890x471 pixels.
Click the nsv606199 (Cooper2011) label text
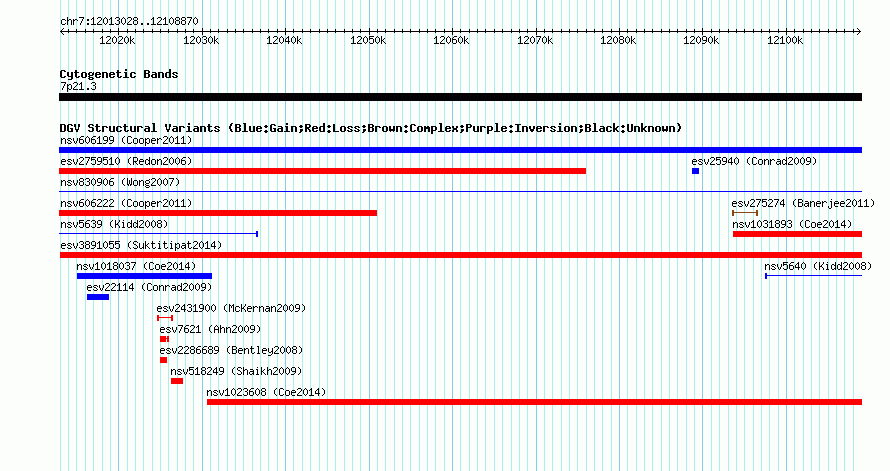click(126, 140)
